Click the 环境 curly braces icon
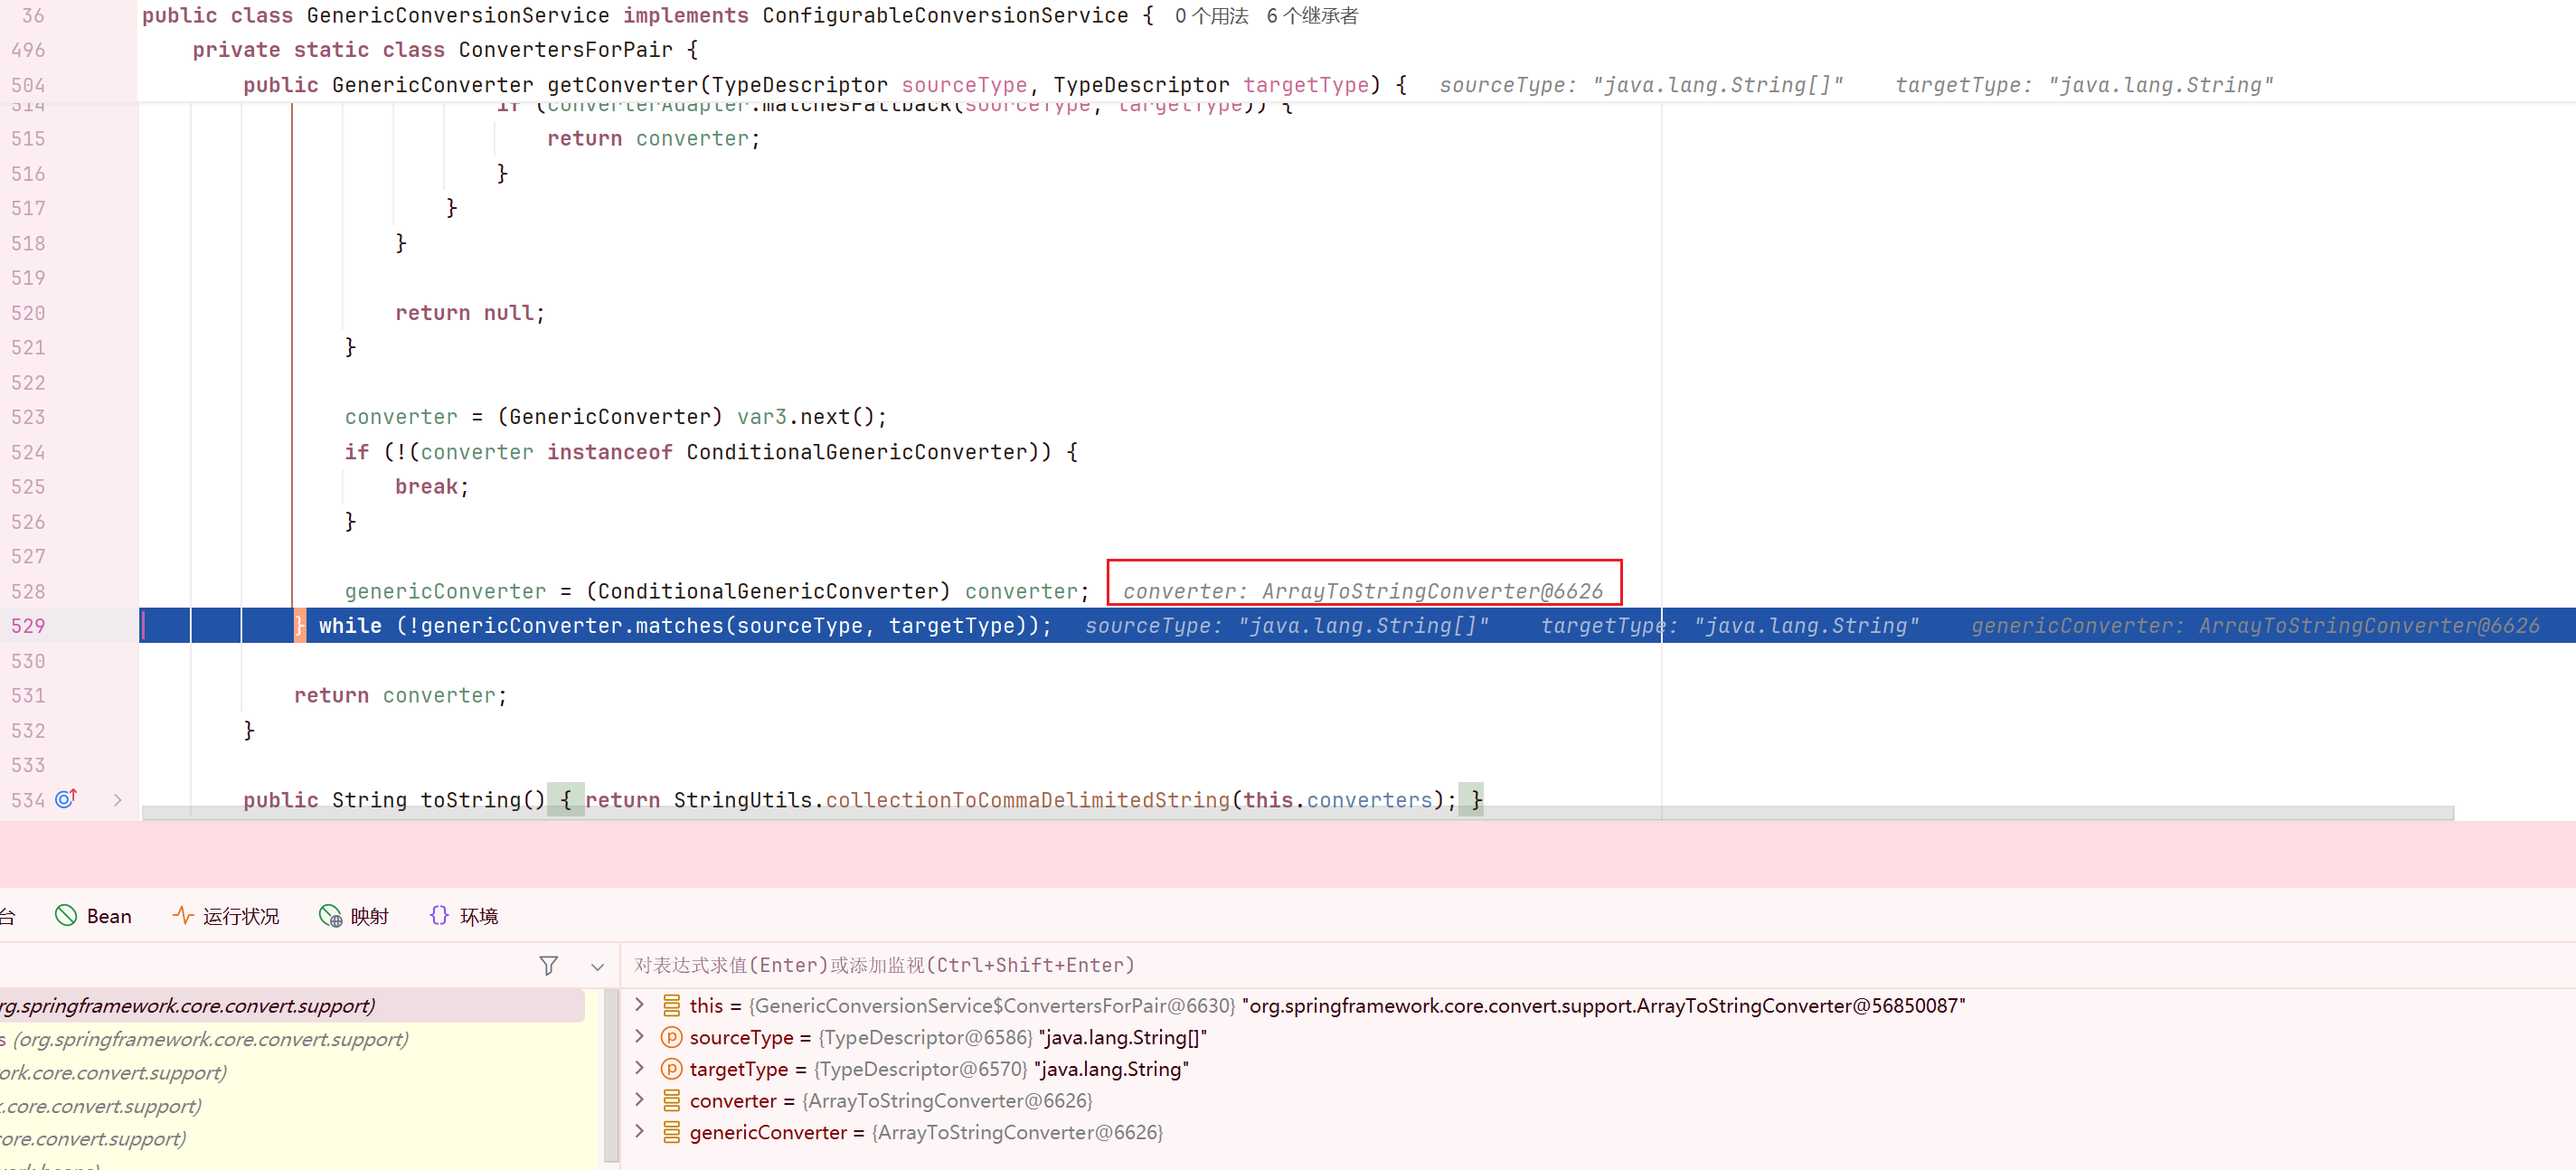 [439, 915]
